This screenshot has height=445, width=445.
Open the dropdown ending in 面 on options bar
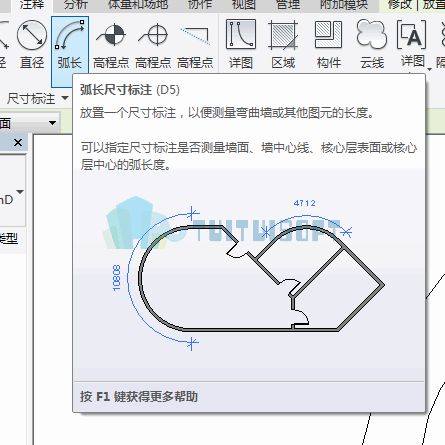29,123
